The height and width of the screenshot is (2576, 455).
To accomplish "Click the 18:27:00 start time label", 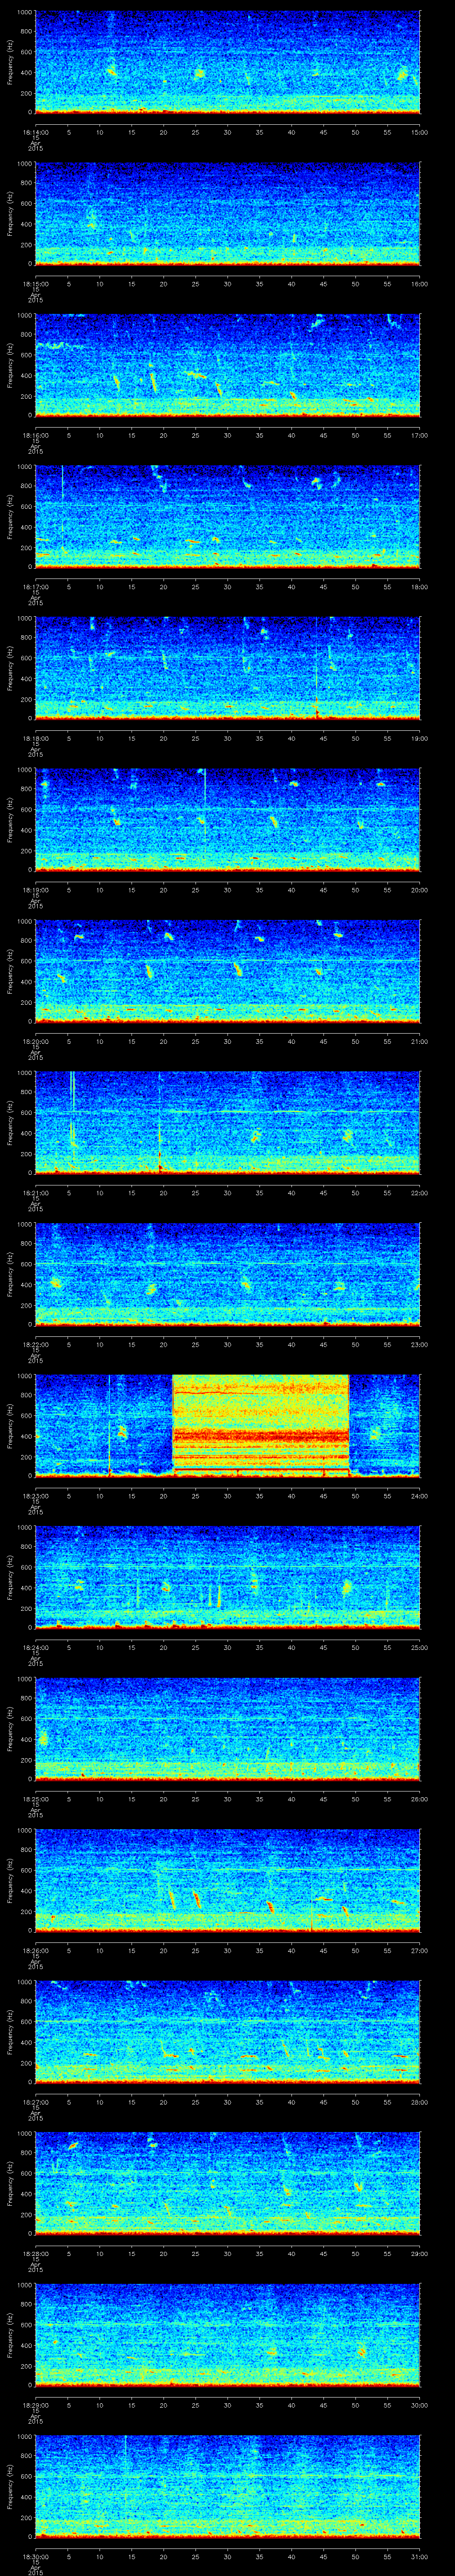I will click(35, 2101).
